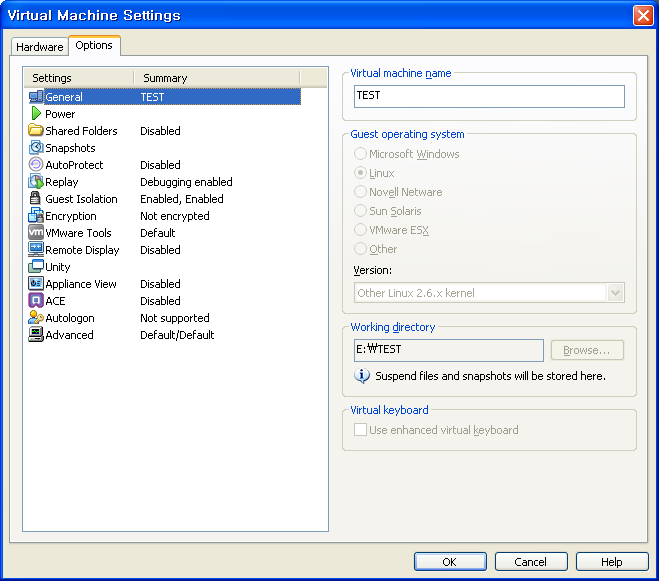659x581 pixels.
Task: Select the AutoProtect row
Action: tap(164, 165)
